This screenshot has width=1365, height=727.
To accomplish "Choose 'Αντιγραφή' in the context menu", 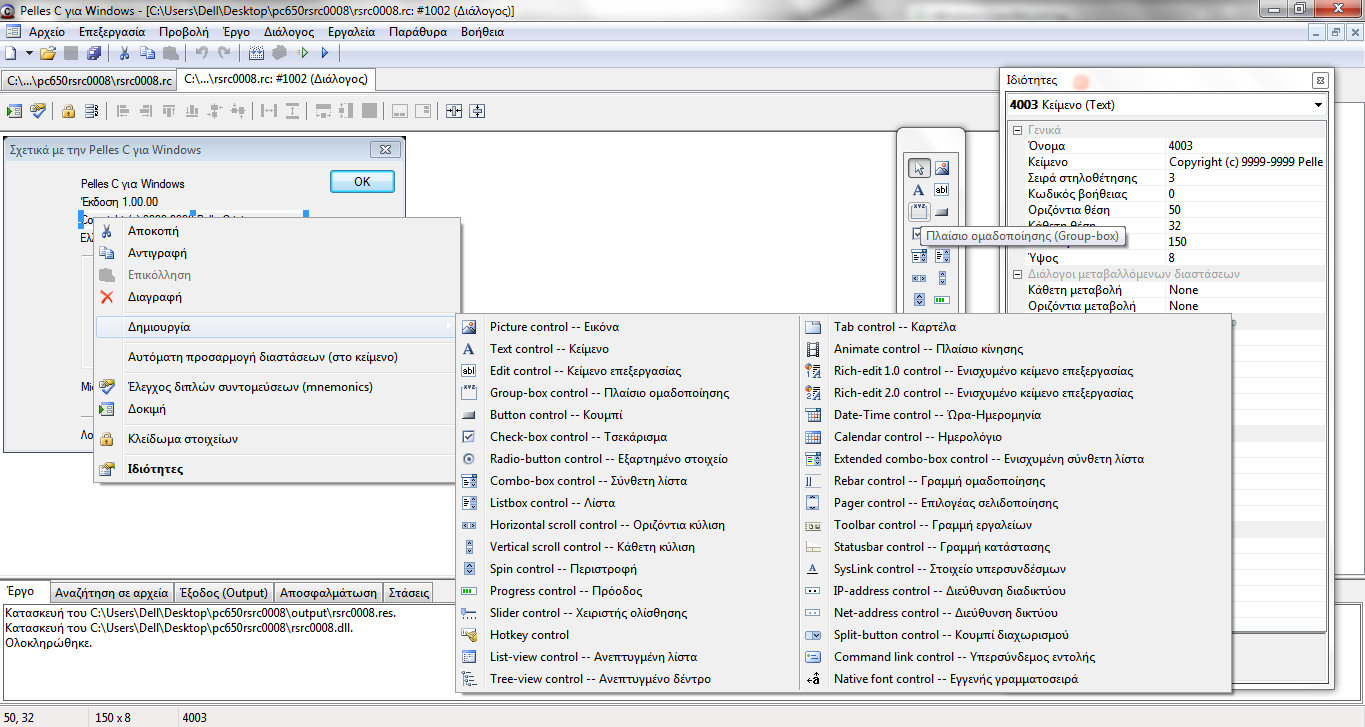I will pyautogui.click(x=277, y=253).
